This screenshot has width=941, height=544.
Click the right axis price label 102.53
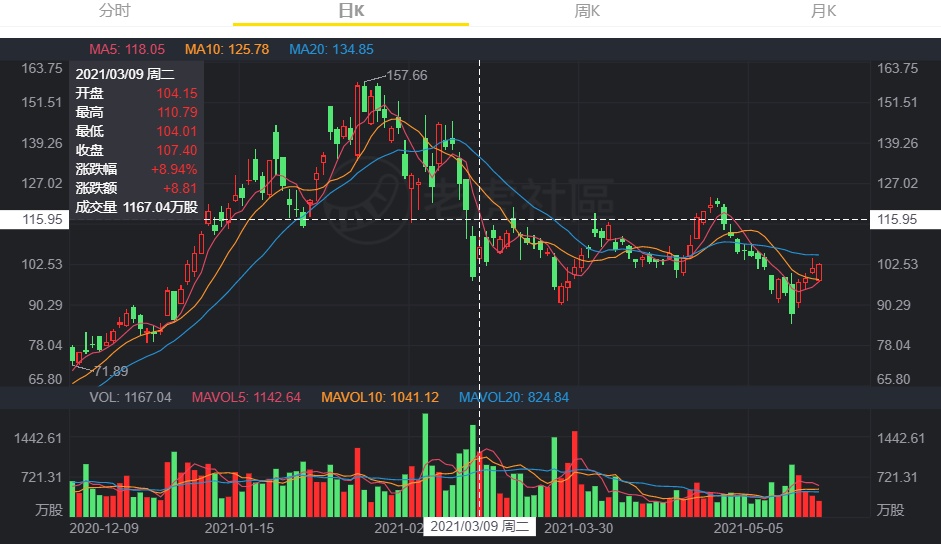(x=897, y=264)
